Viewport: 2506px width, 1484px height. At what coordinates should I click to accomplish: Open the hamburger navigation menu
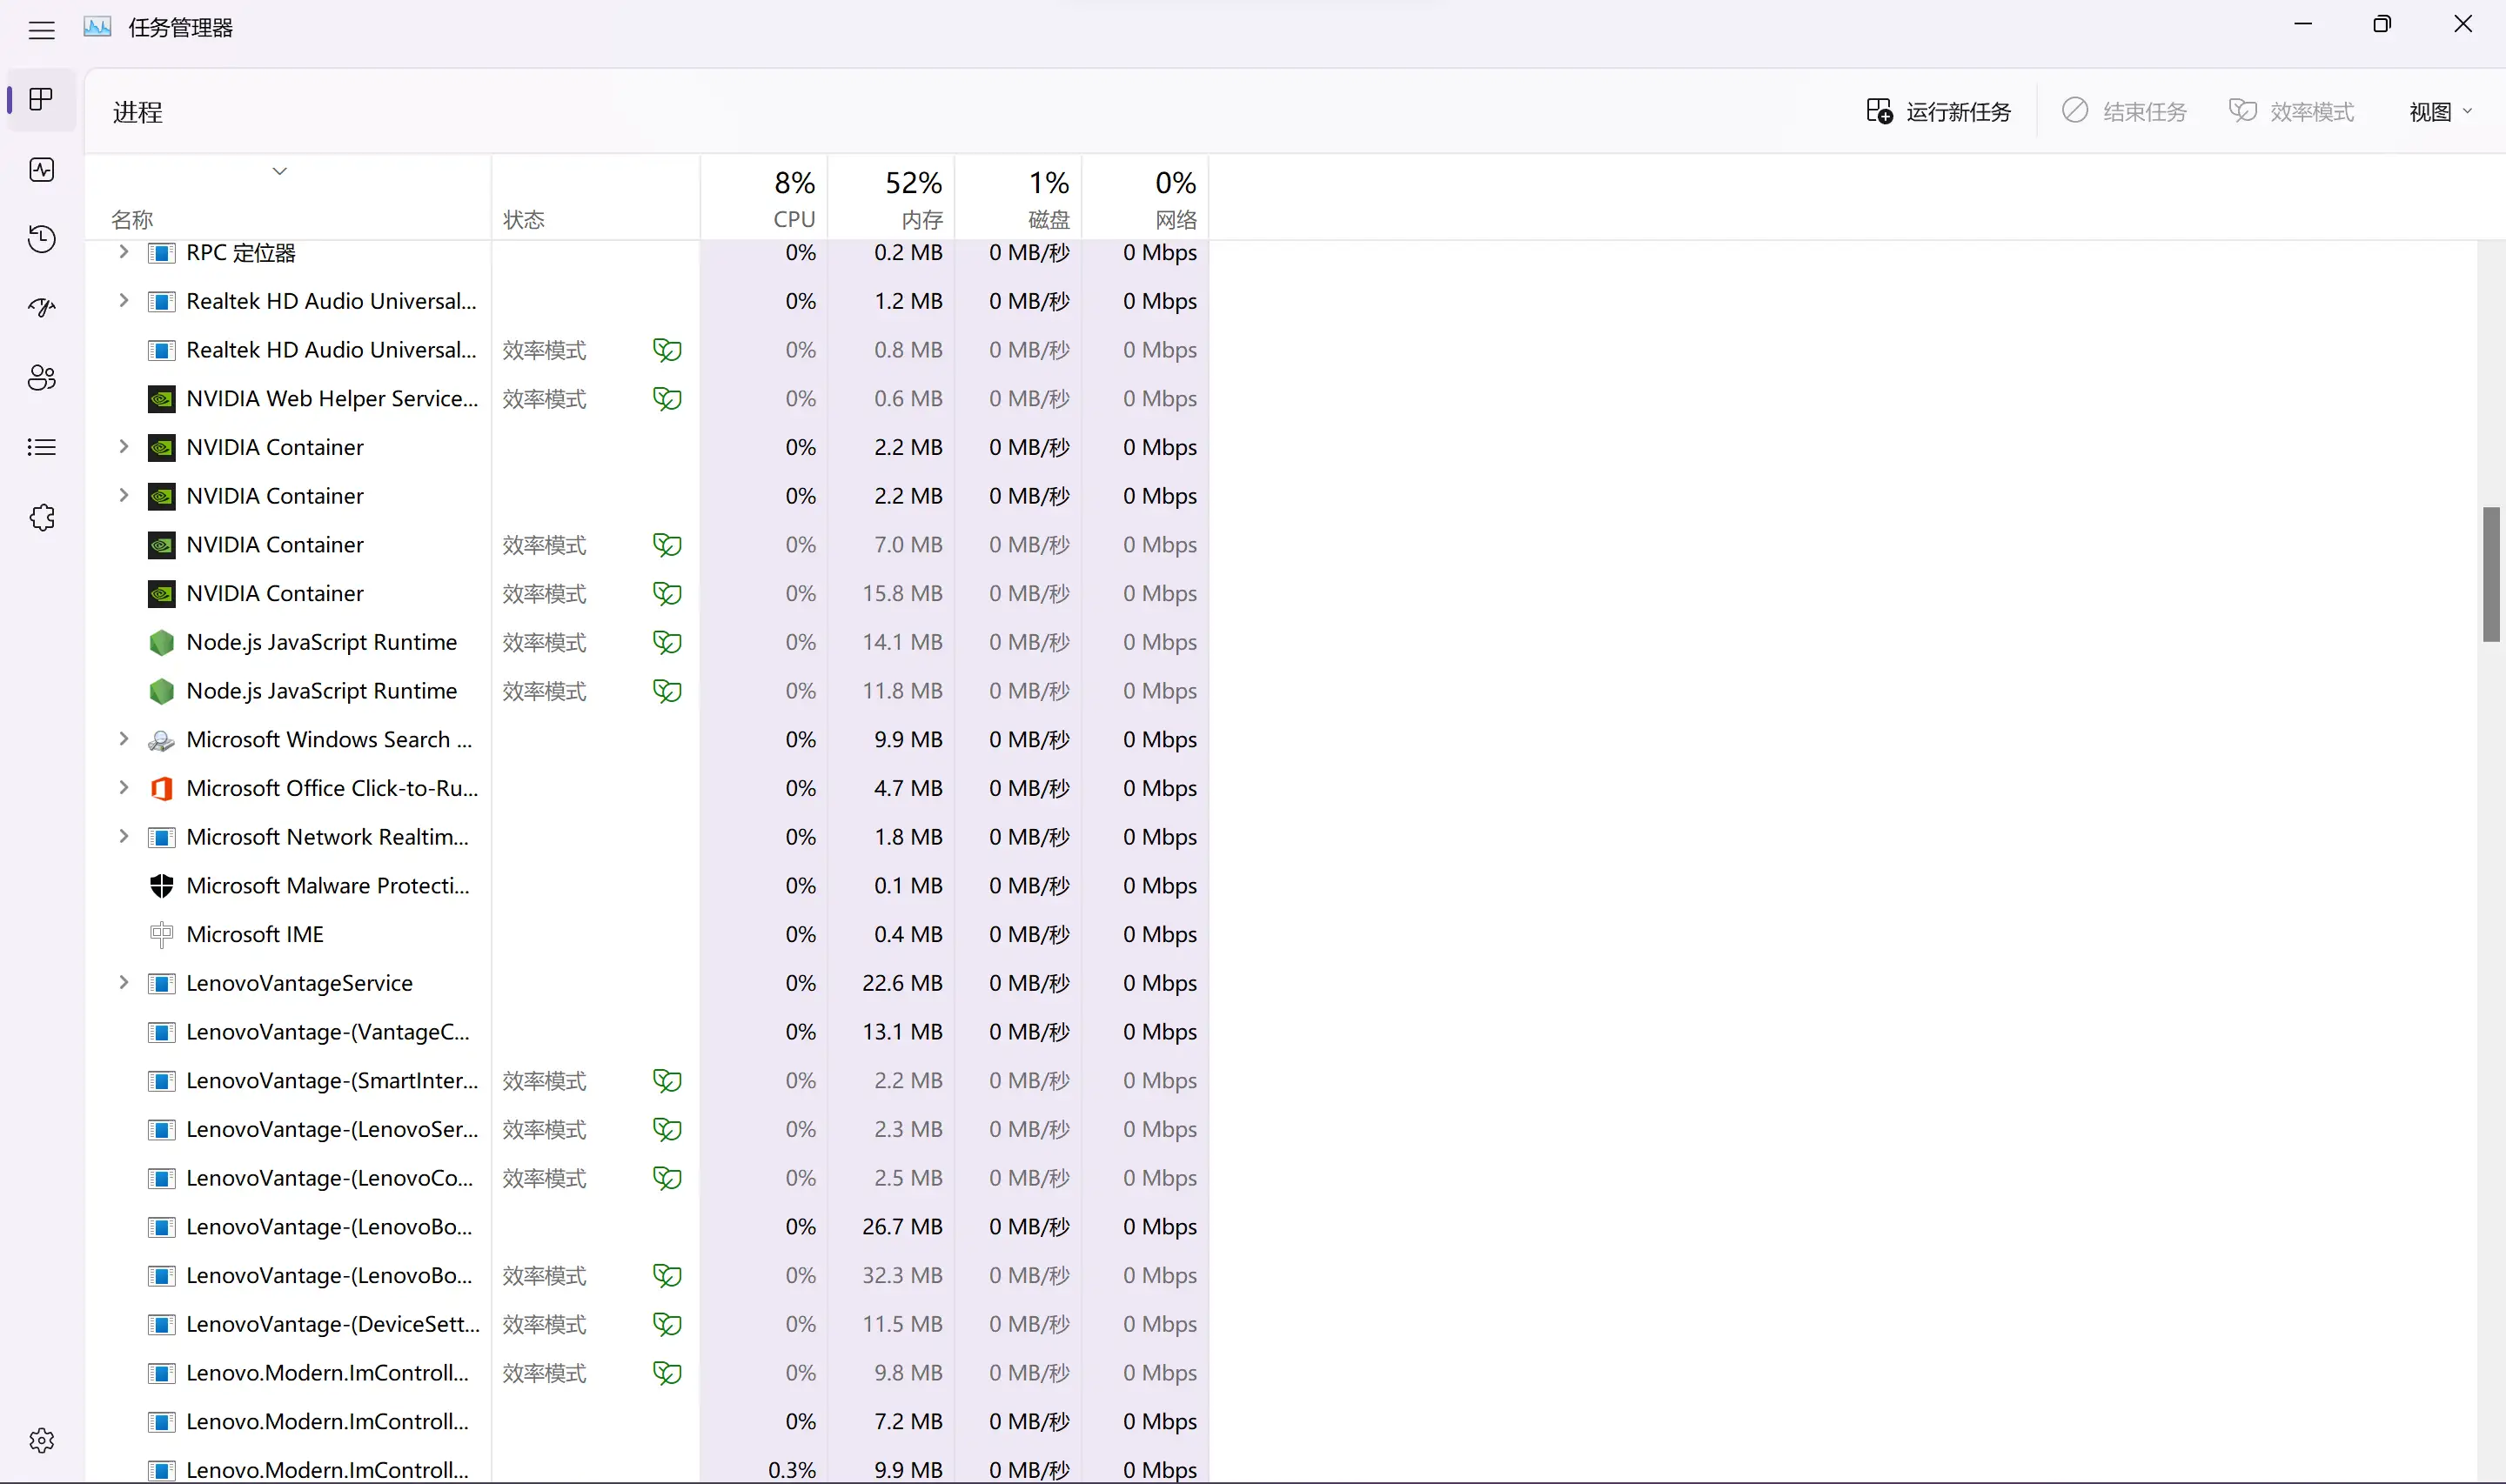pyautogui.click(x=41, y=30)
